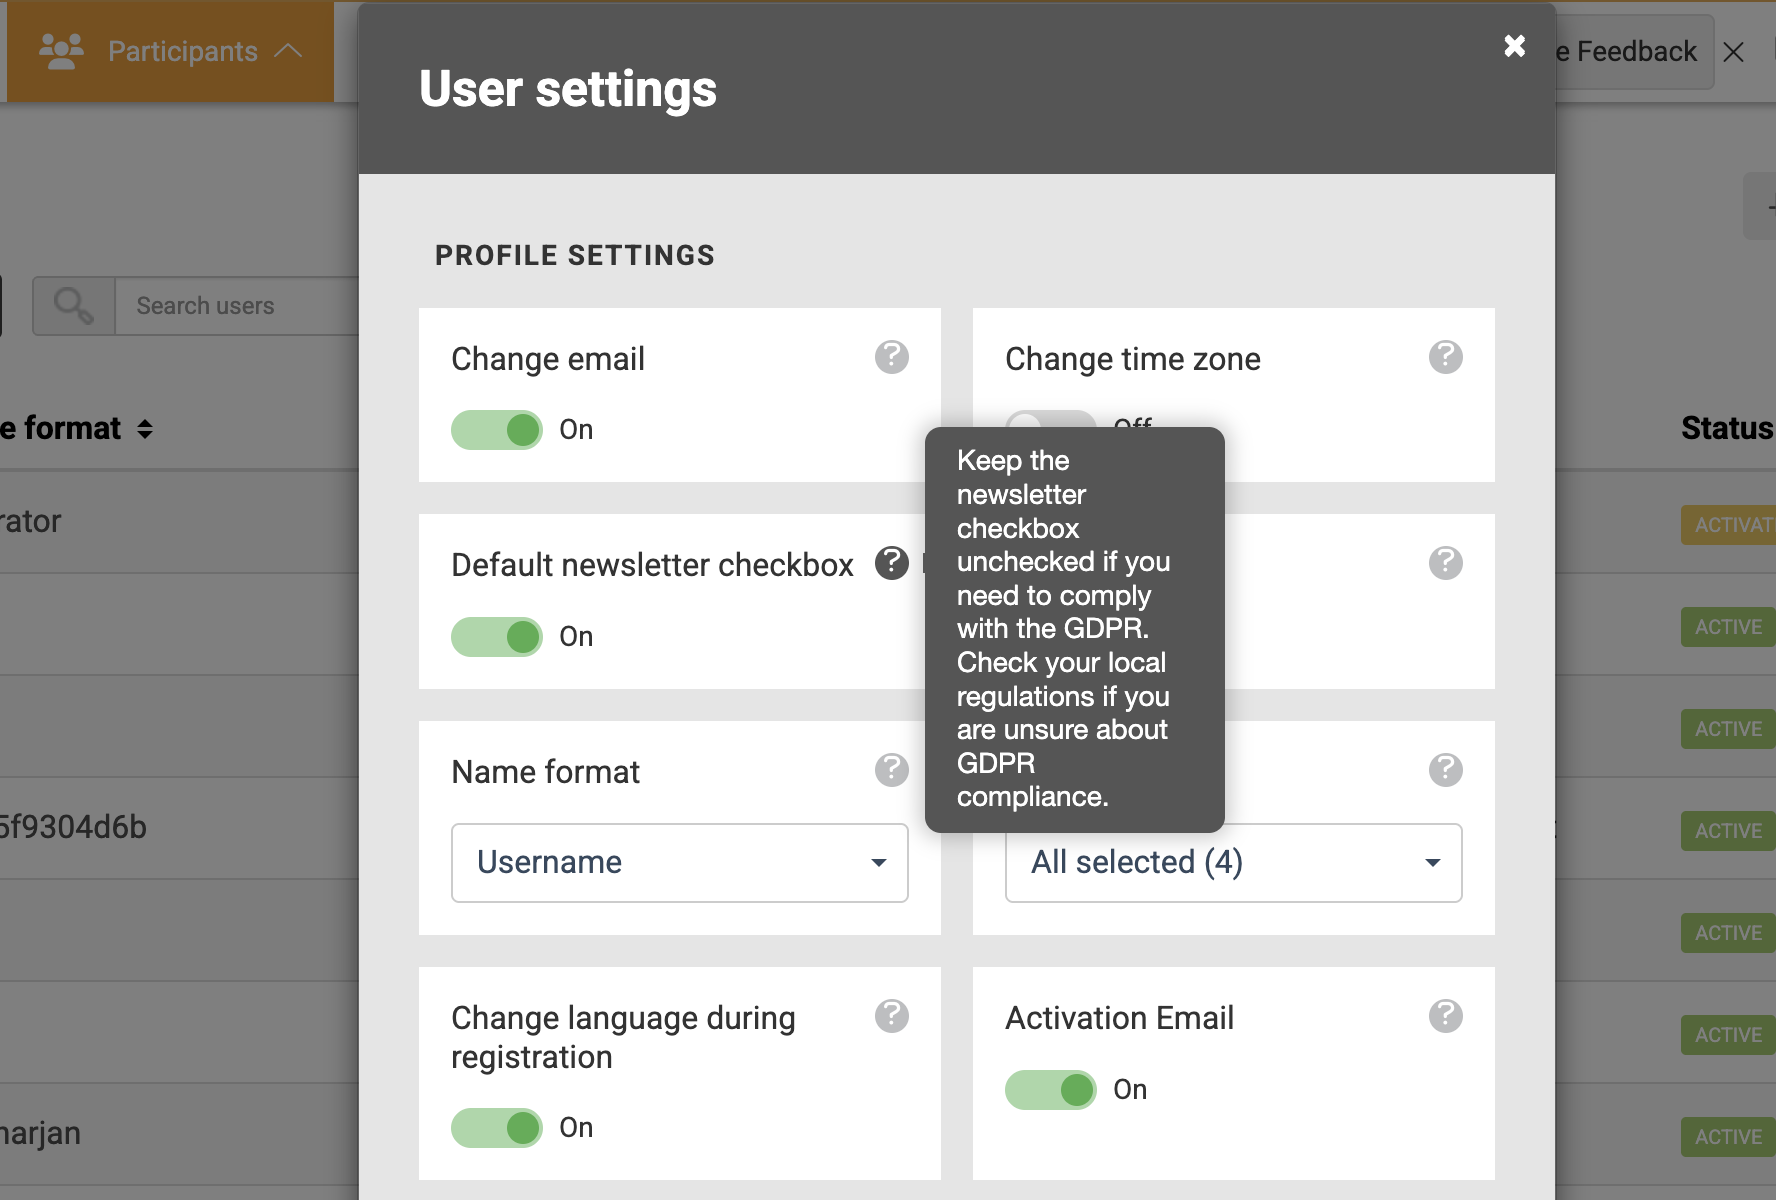Click help icon for Name format
Viewport: 1776px width, 1200px height.
pos(891,770)
